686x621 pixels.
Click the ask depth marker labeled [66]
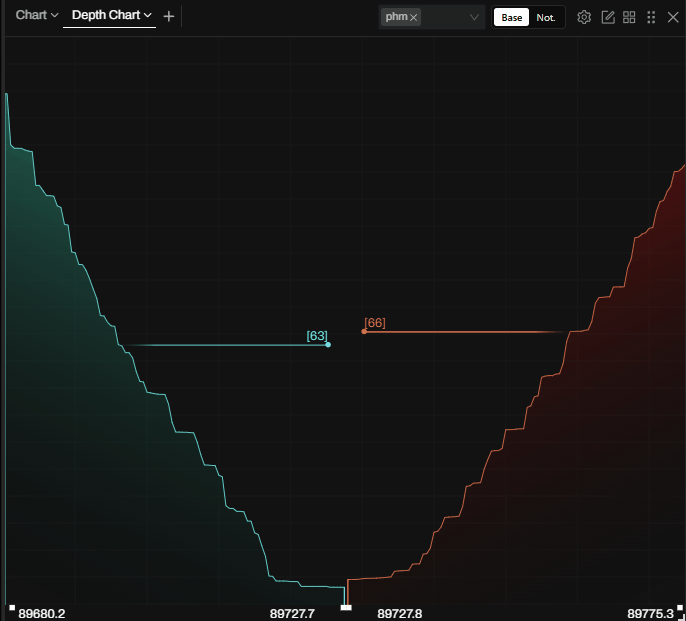pyautogui.click(x=364, y=332)
